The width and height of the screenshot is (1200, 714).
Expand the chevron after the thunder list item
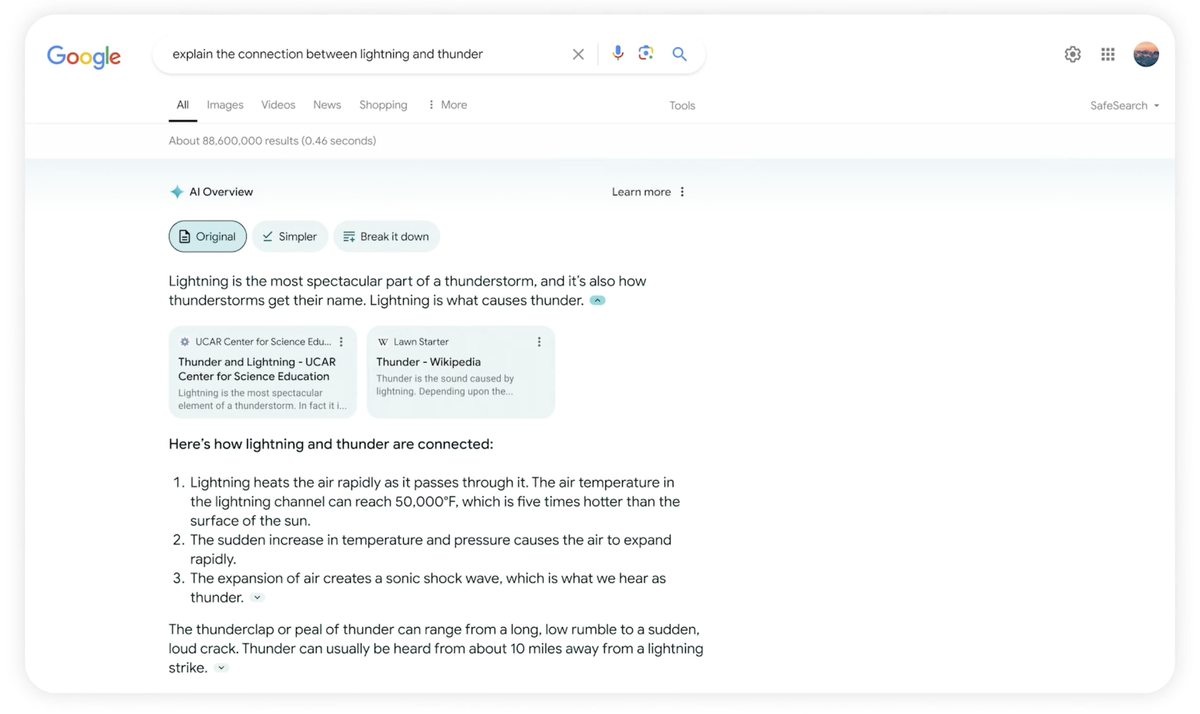click(257, 597)
